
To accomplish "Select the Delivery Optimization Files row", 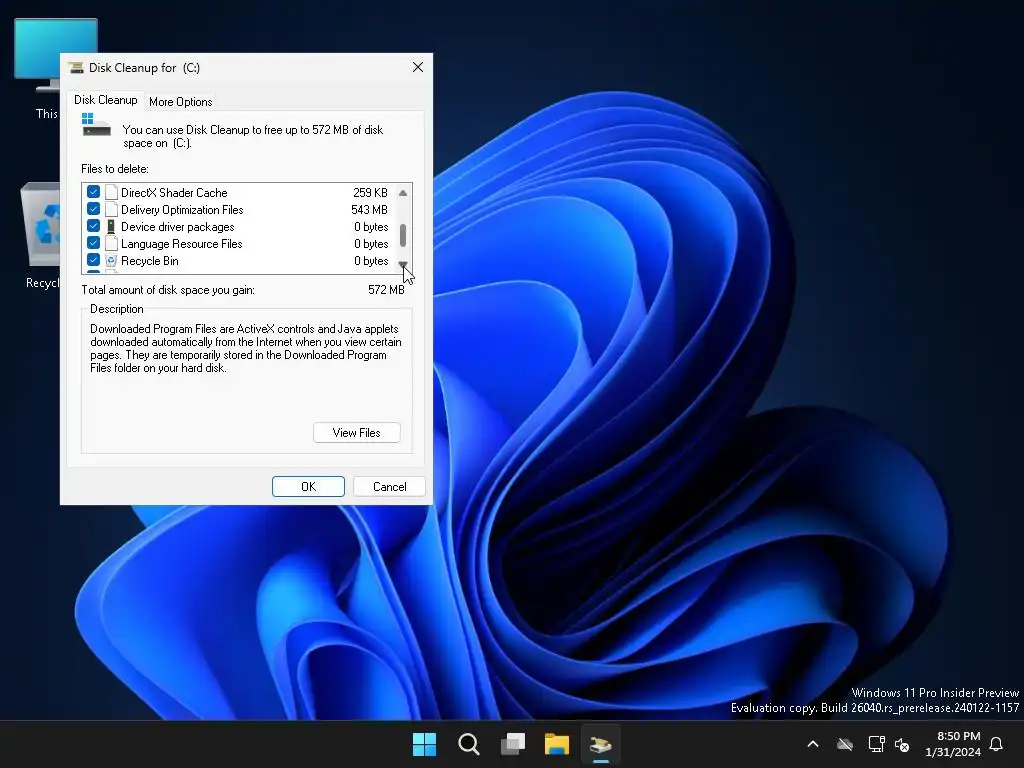I will 240,210.
